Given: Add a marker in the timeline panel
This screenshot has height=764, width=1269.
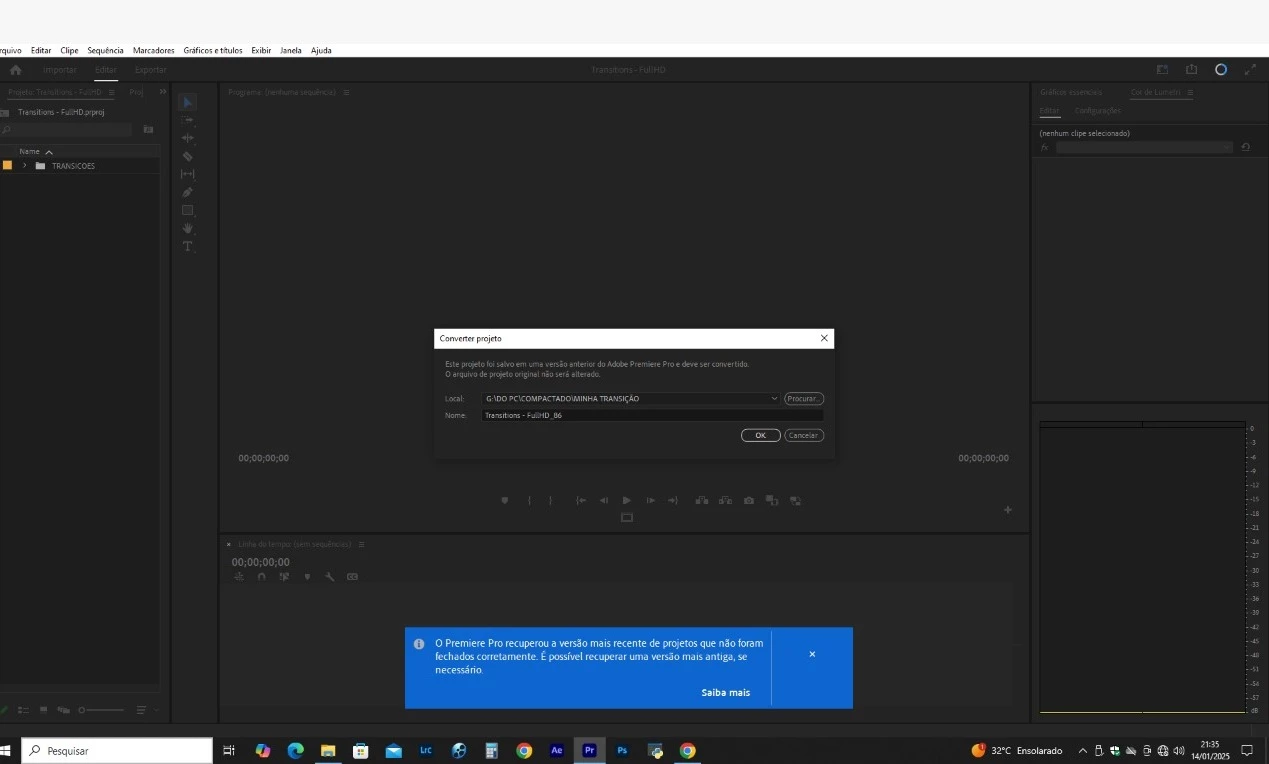Looking at the screenshot, I should [307, 577].
